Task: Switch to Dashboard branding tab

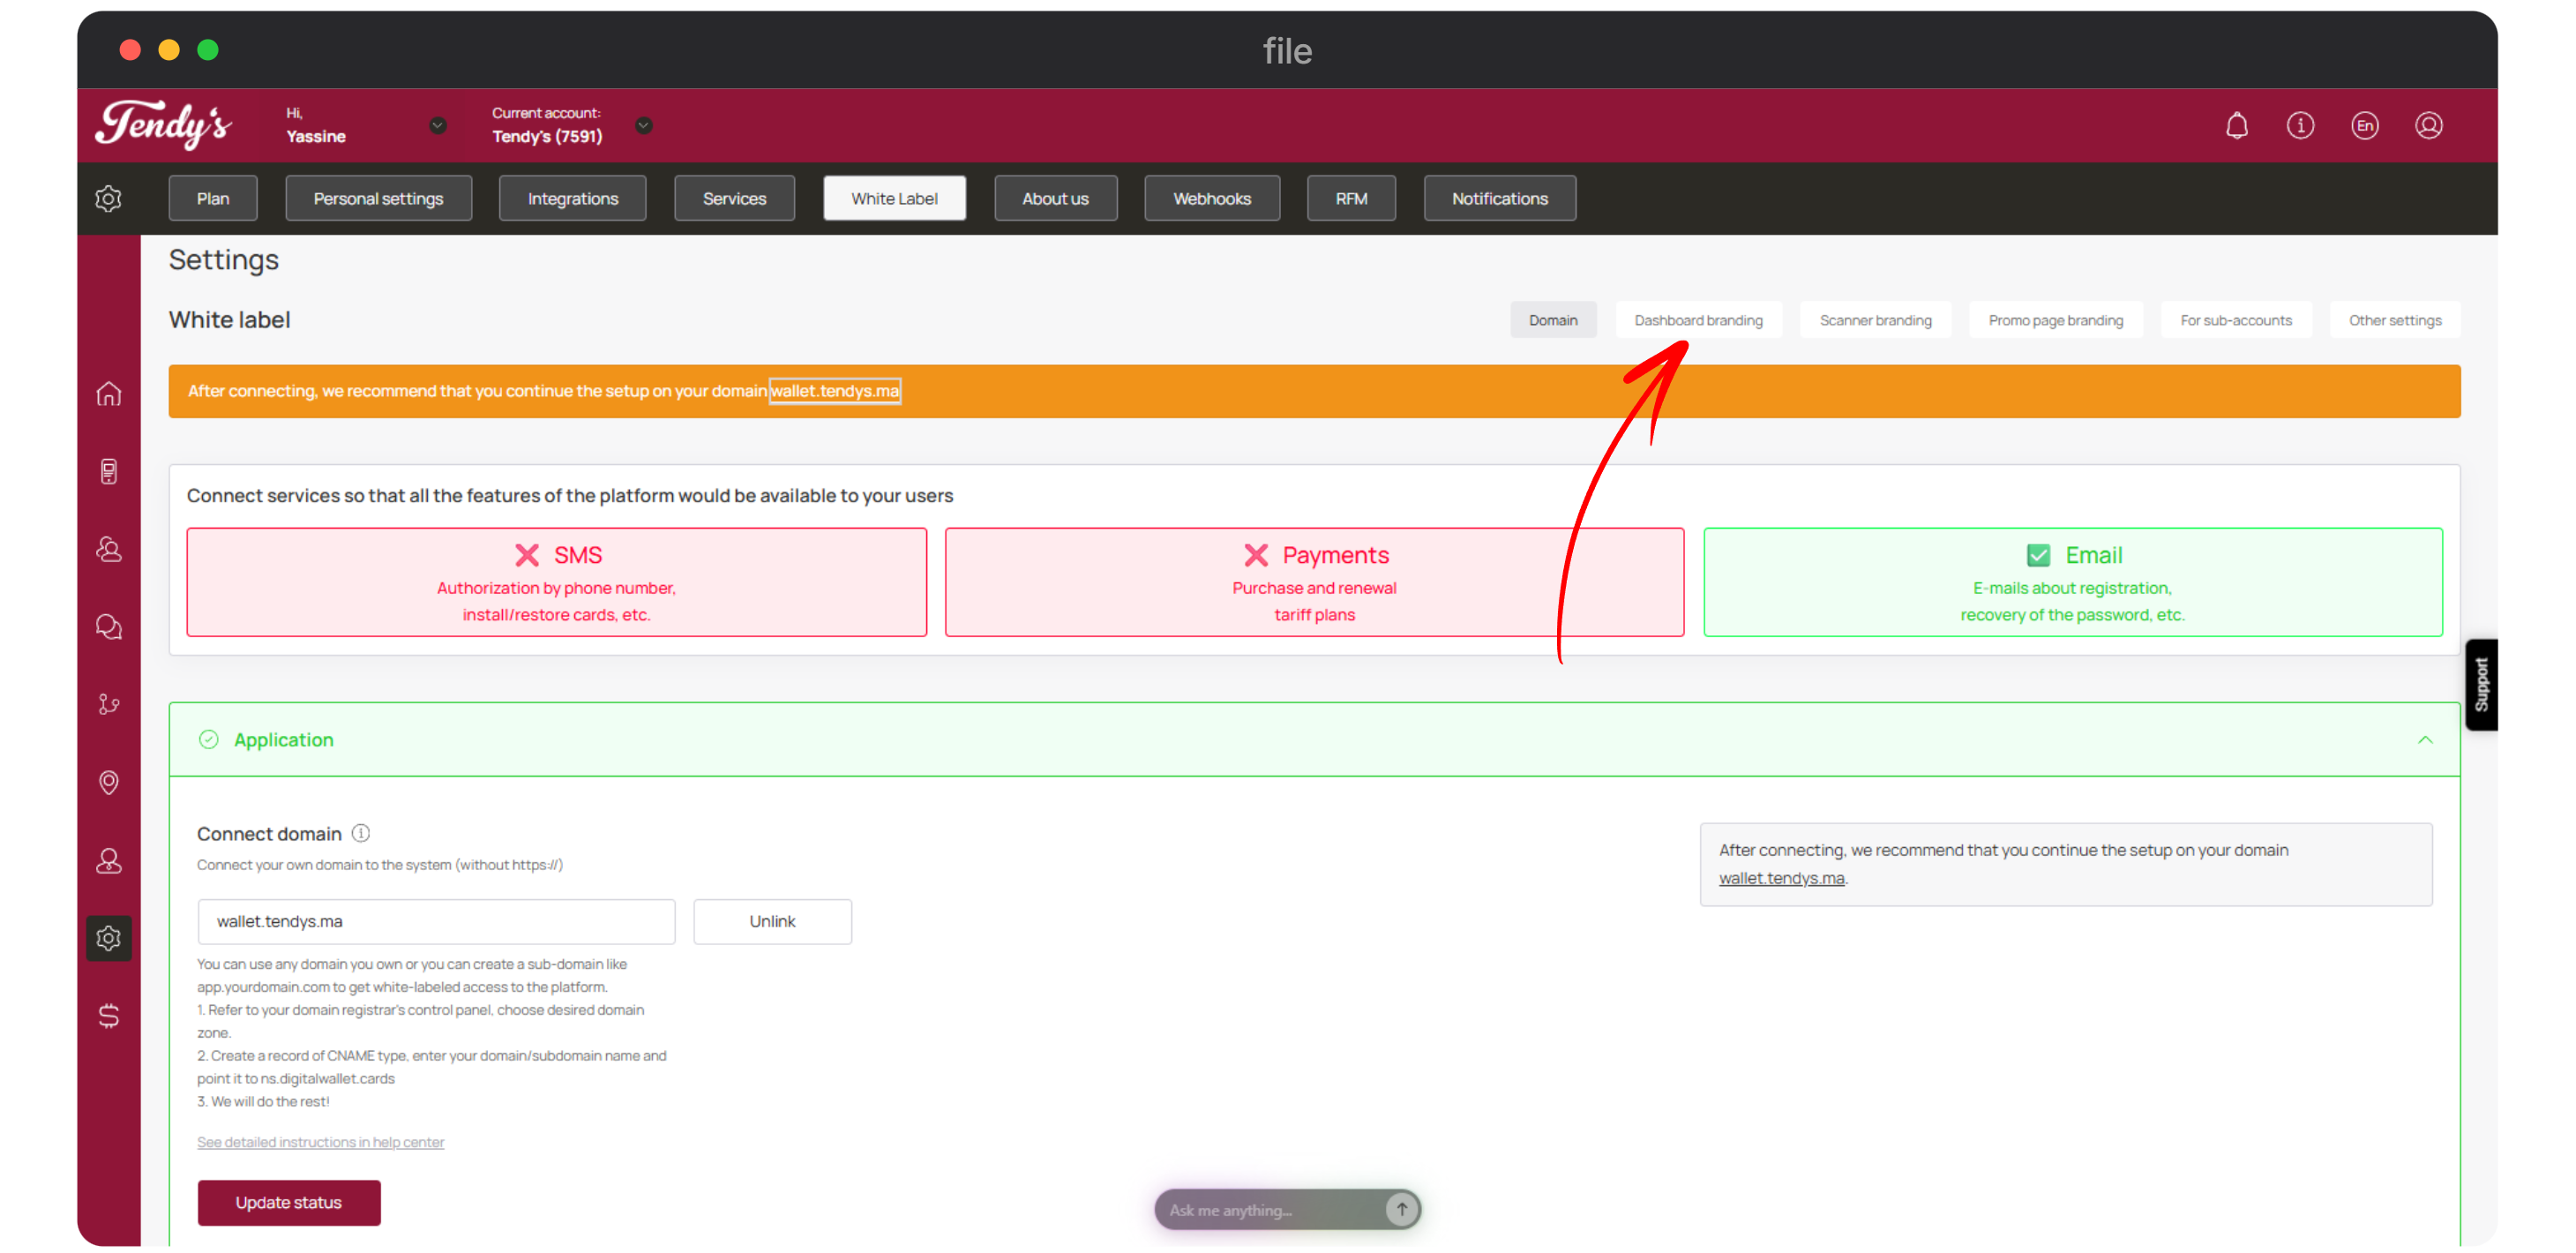Action: tap(1698, 320)
